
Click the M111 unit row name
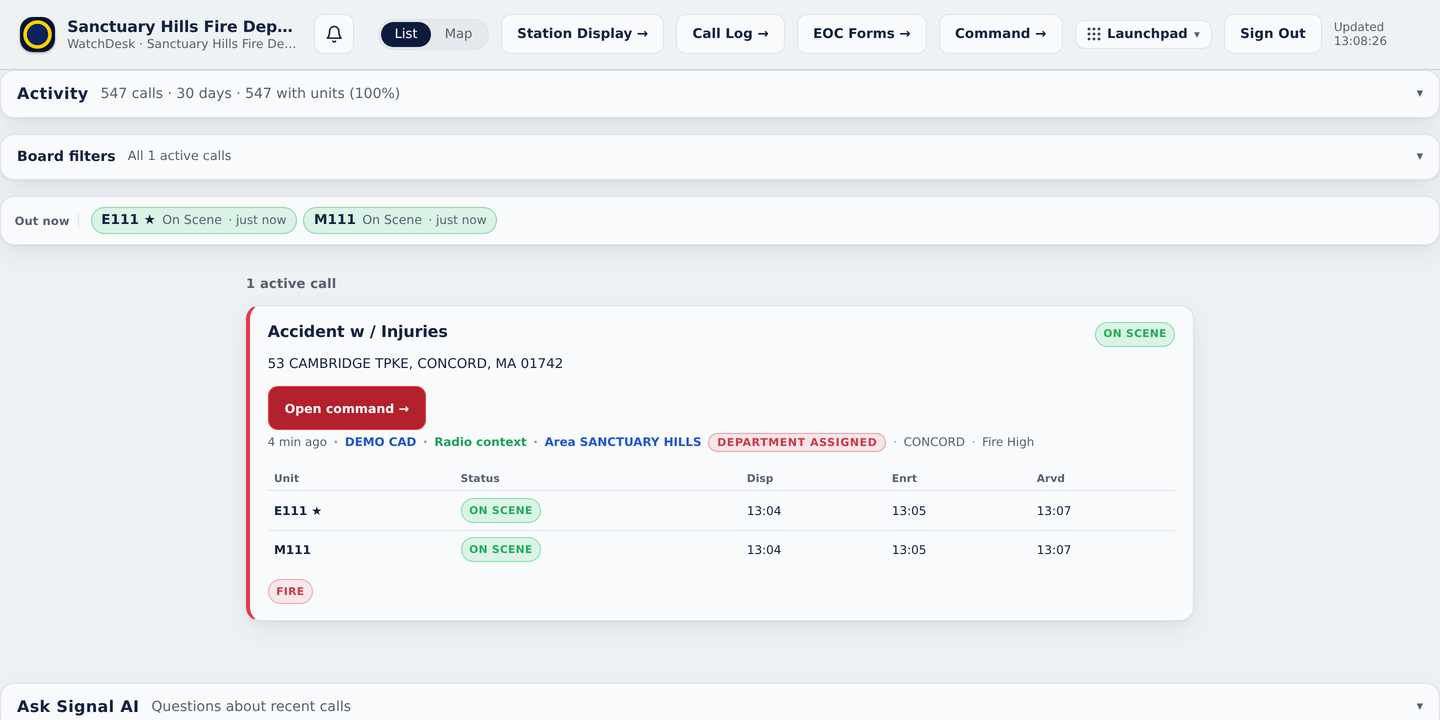[292, 550]
